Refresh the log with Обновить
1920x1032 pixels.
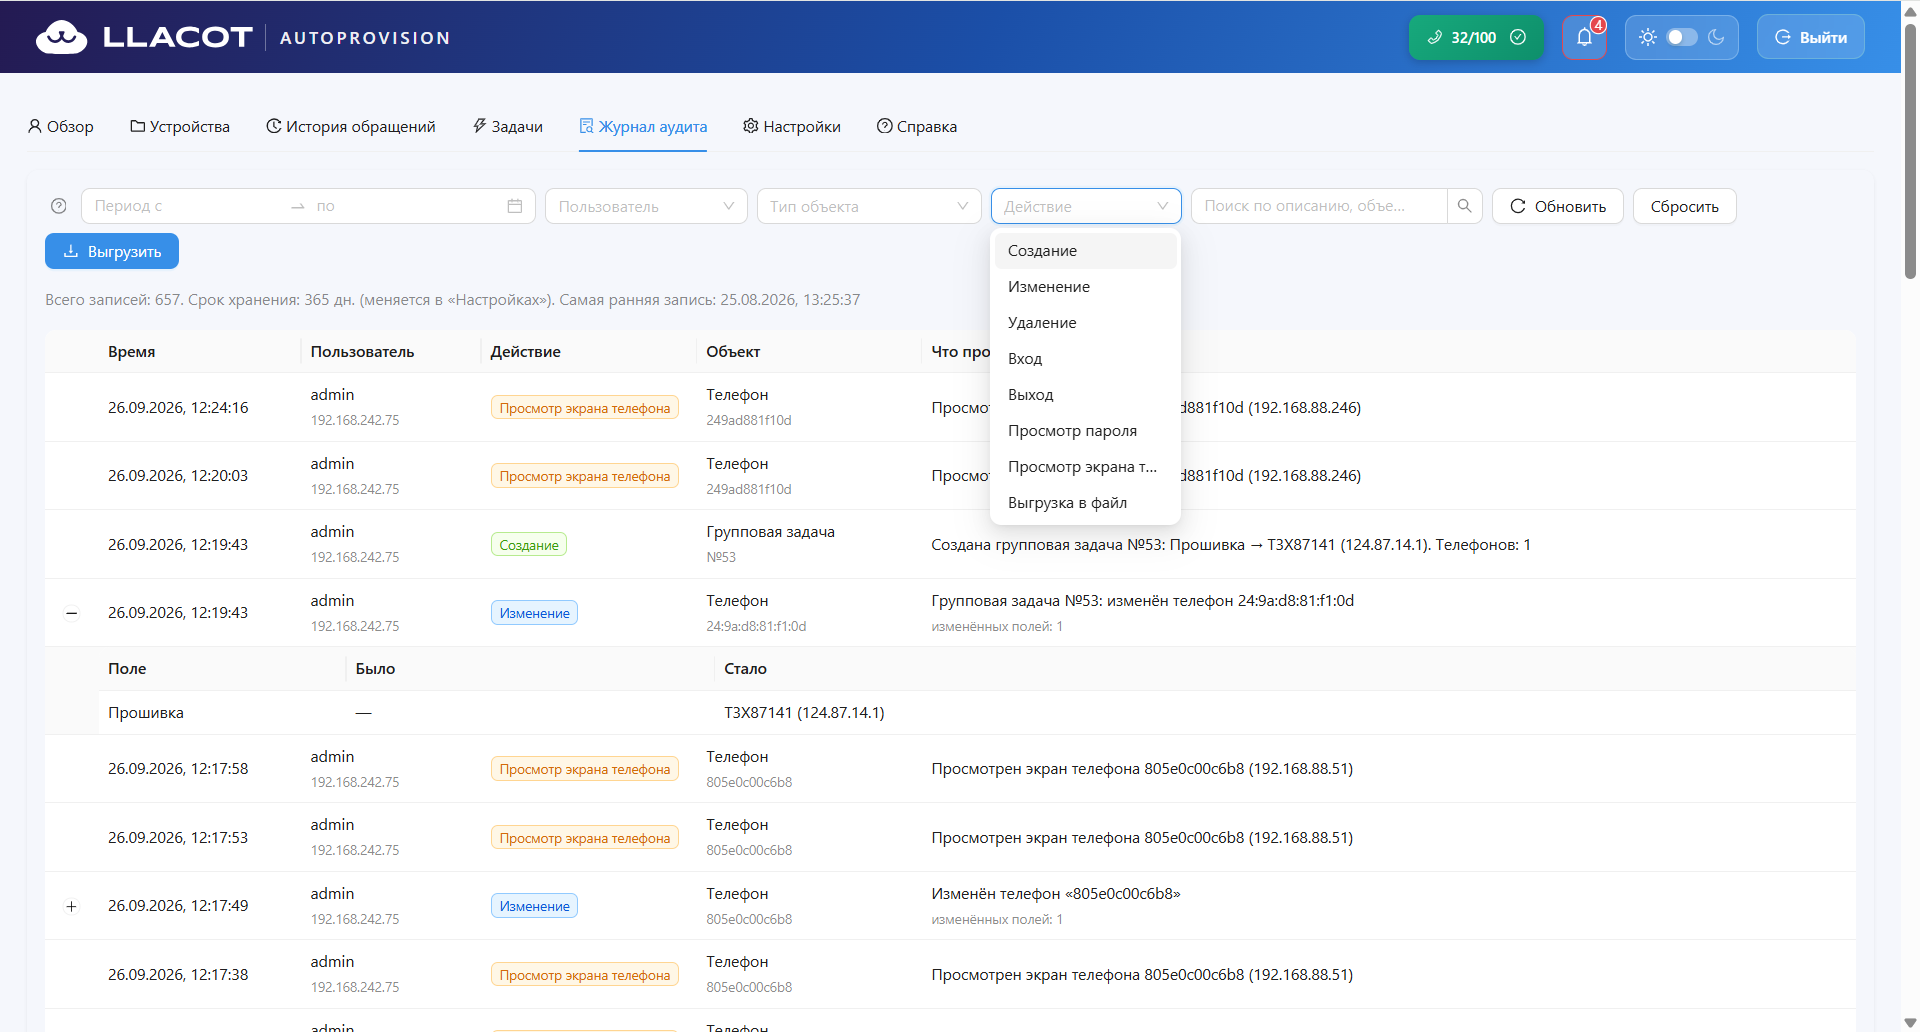tap(1558, 206)
